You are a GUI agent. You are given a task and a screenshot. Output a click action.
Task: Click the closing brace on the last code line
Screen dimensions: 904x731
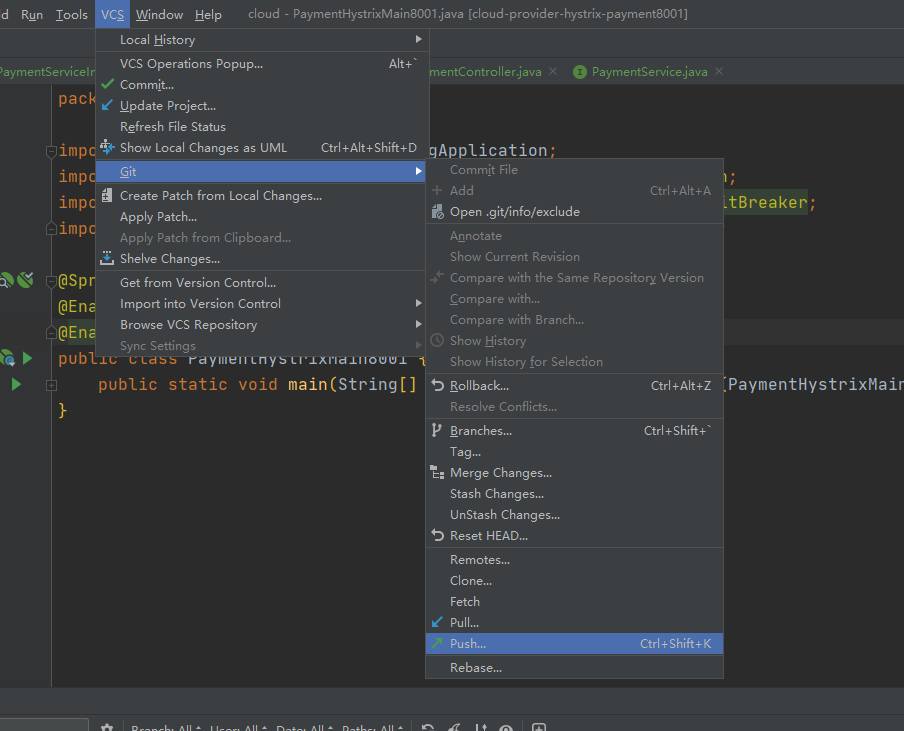[x=62, y=410]
